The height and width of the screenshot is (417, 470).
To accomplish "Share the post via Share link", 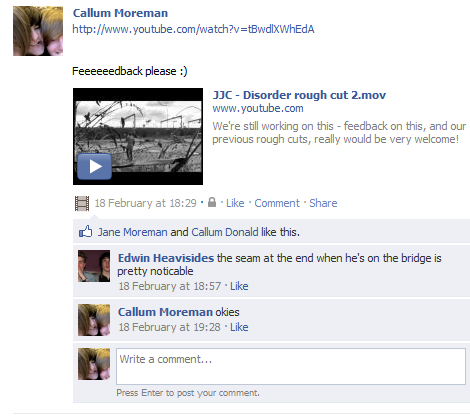I will [323, 203].
